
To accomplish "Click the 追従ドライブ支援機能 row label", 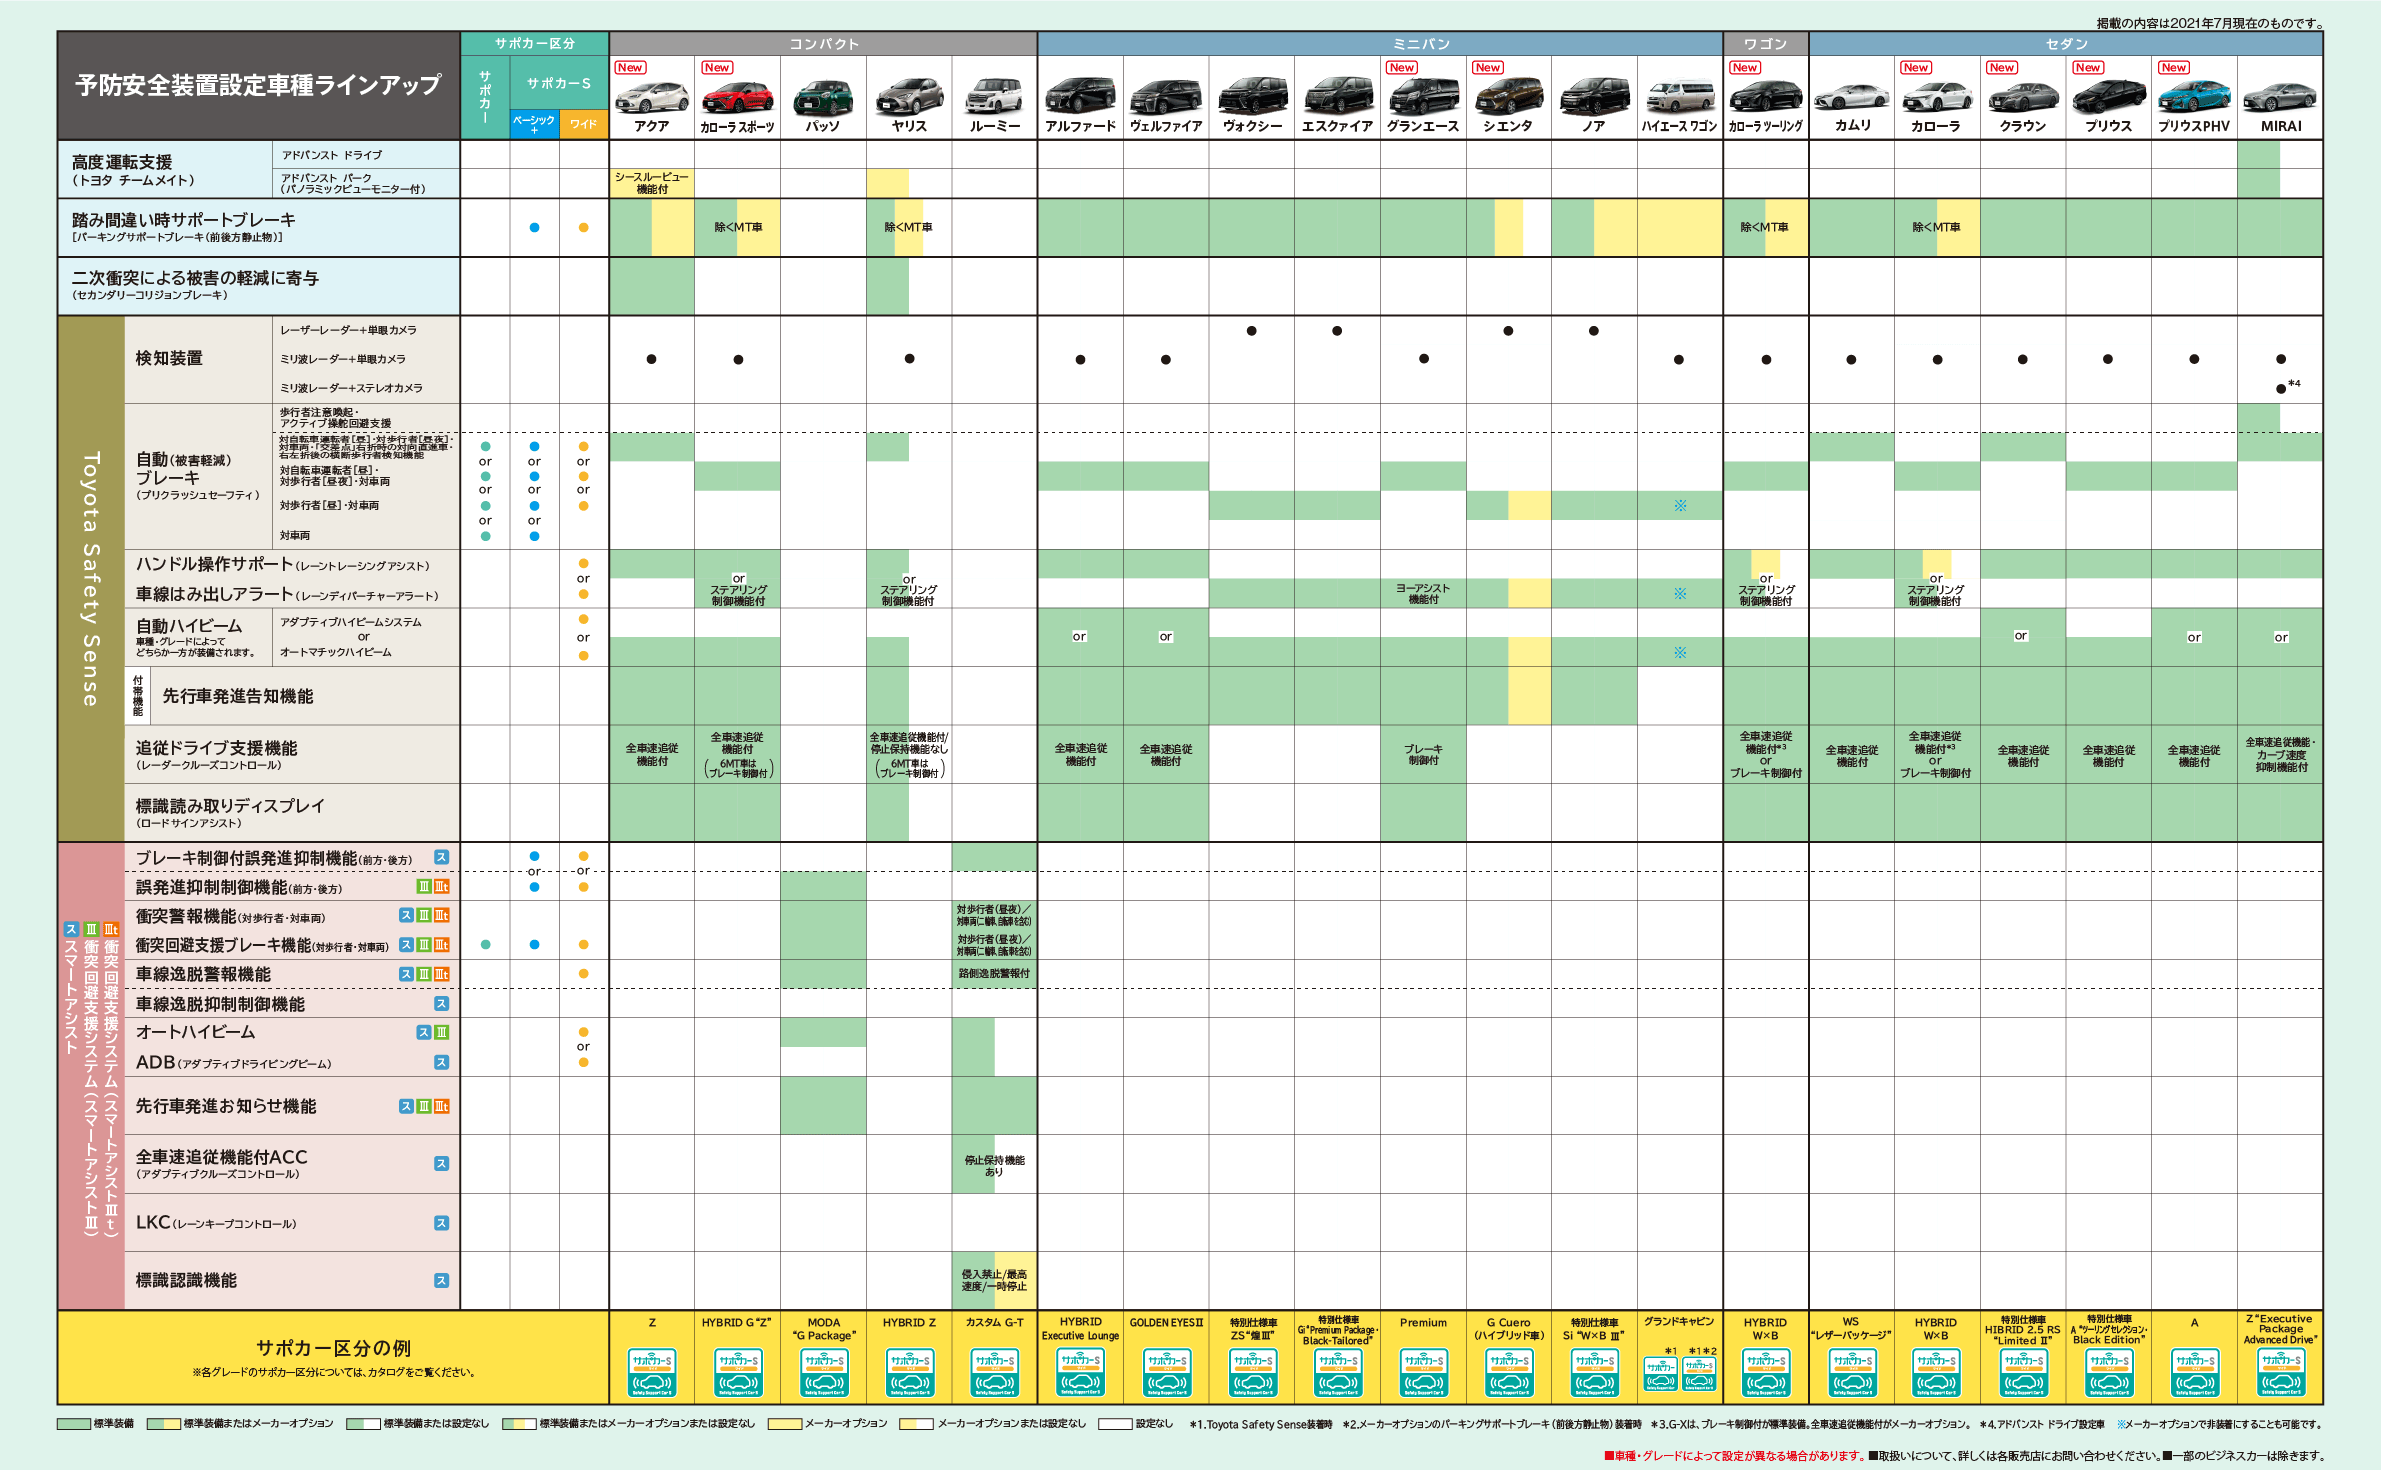I will click(x=216, y=748).
